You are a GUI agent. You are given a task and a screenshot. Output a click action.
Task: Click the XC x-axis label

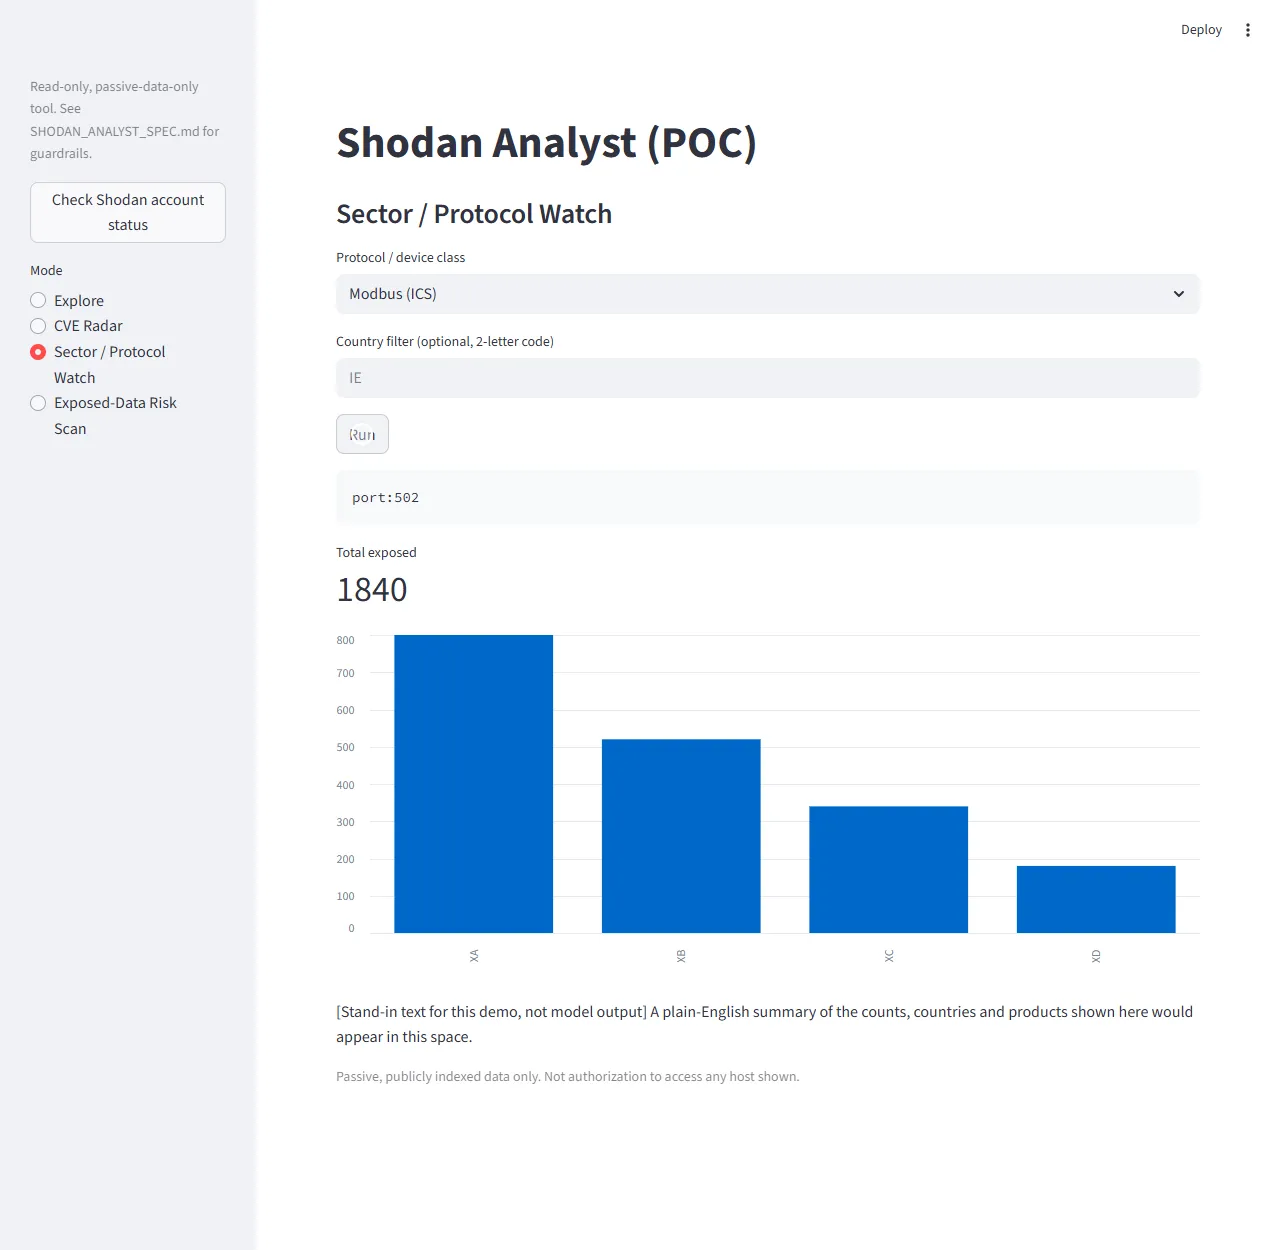pos(889,956)
